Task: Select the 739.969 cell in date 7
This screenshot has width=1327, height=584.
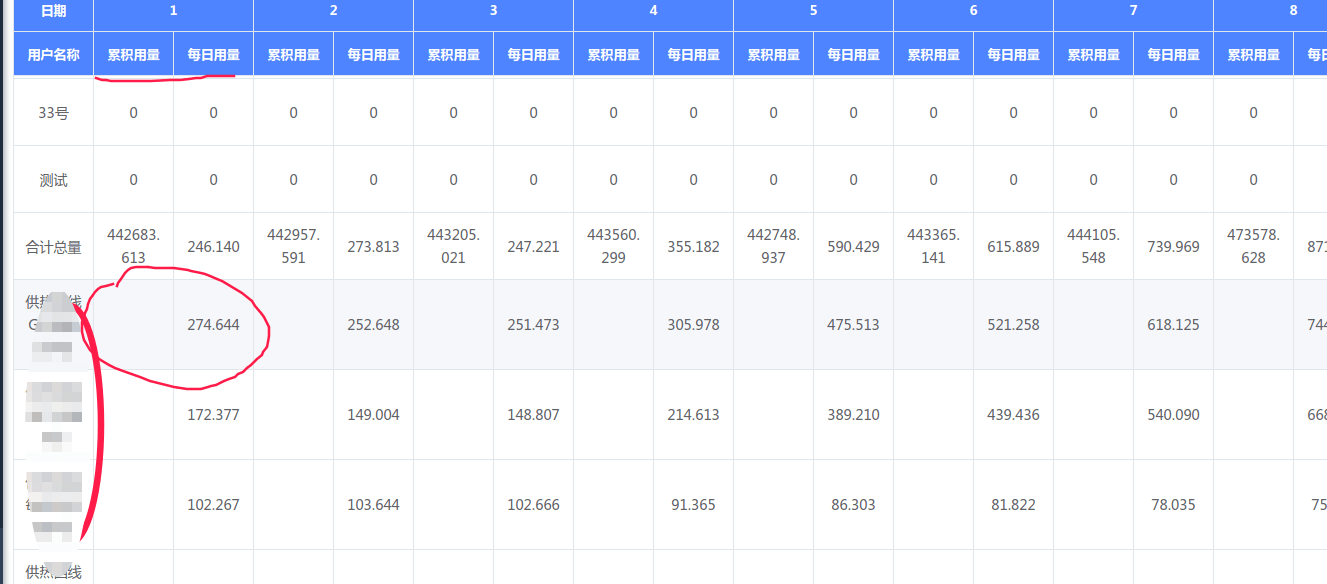Action: [1173, 247]
